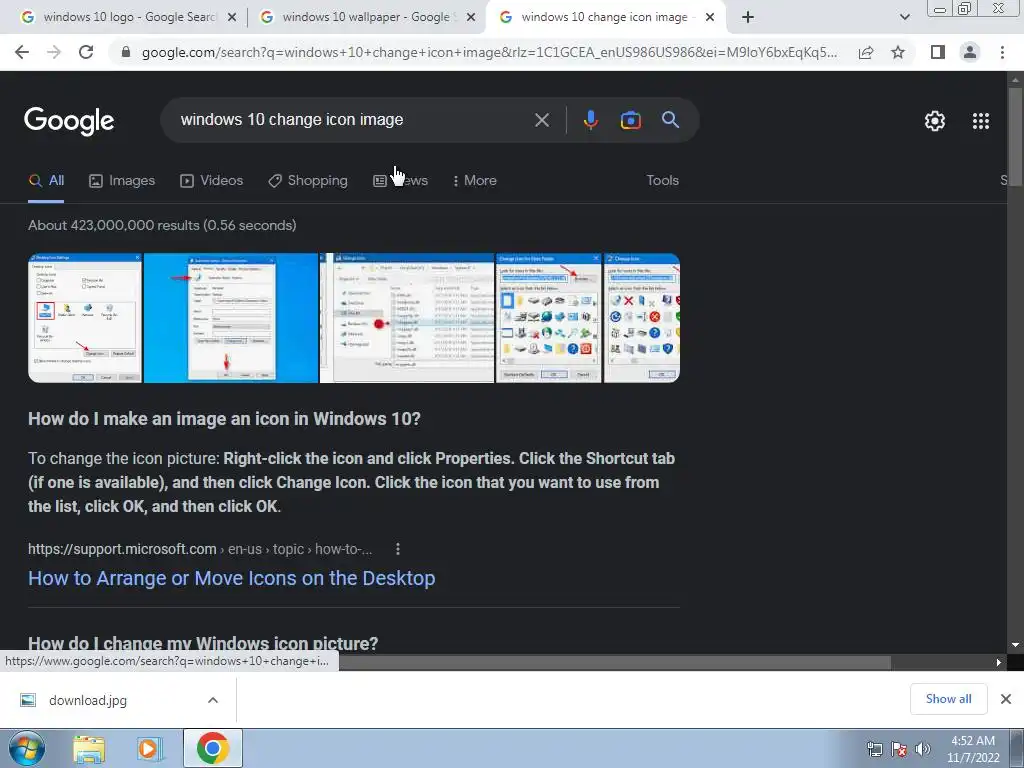Open fourth Change Icon dialog thumbnail
The image size is (1024, 768).
click(x=549, y=318)
